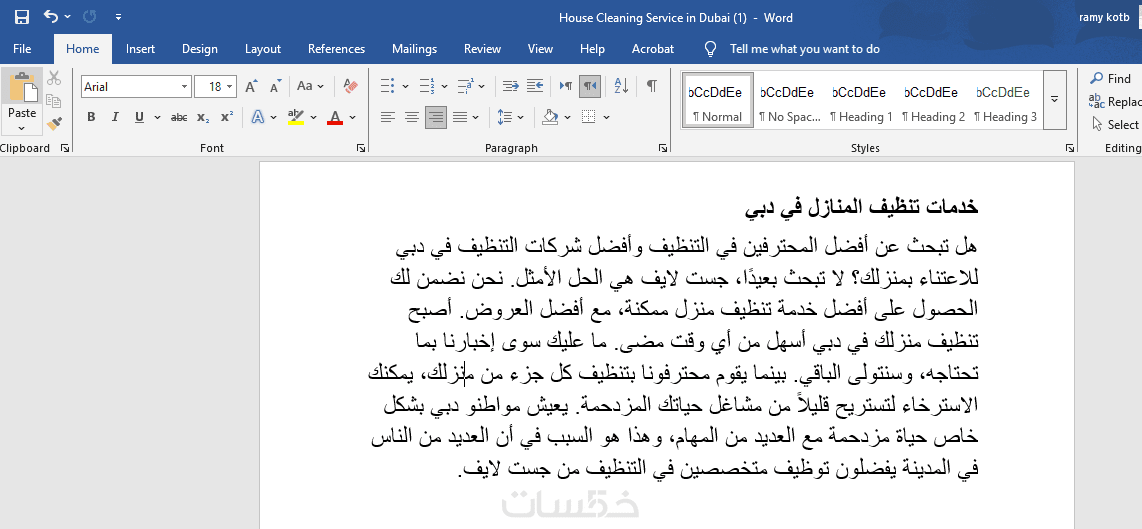Open the Justify dropdown arrow
The height and width of the screenshot is (529, 1142).
tap(476, 117)
